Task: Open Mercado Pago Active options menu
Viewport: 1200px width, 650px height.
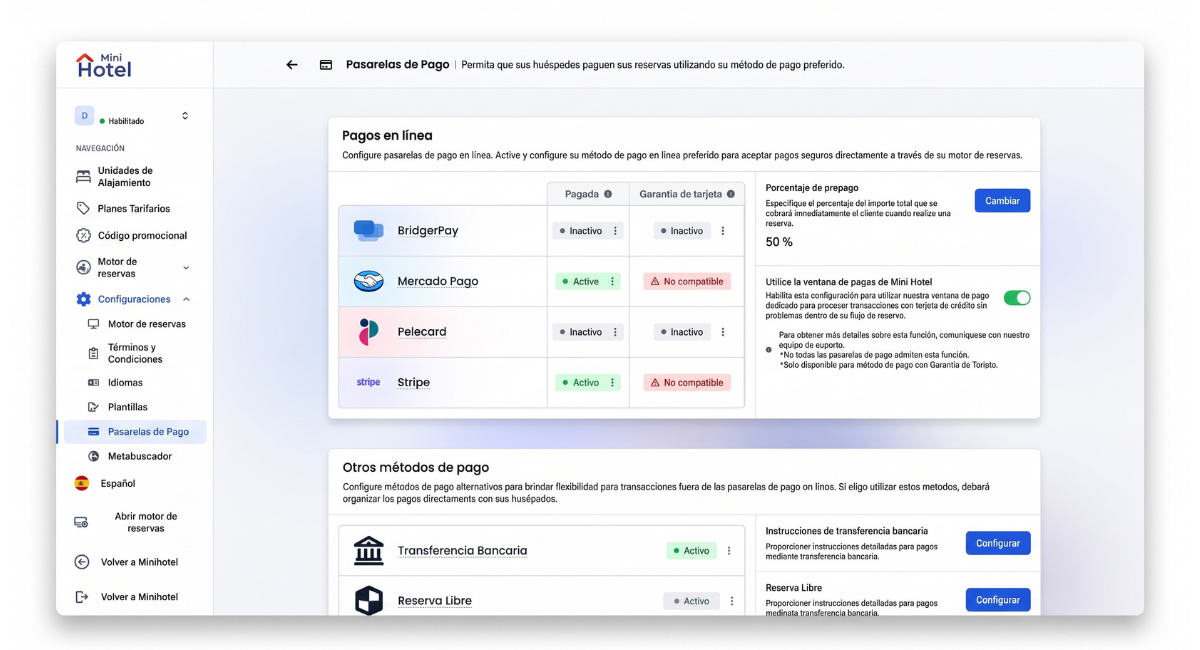Action: [612, 282]
